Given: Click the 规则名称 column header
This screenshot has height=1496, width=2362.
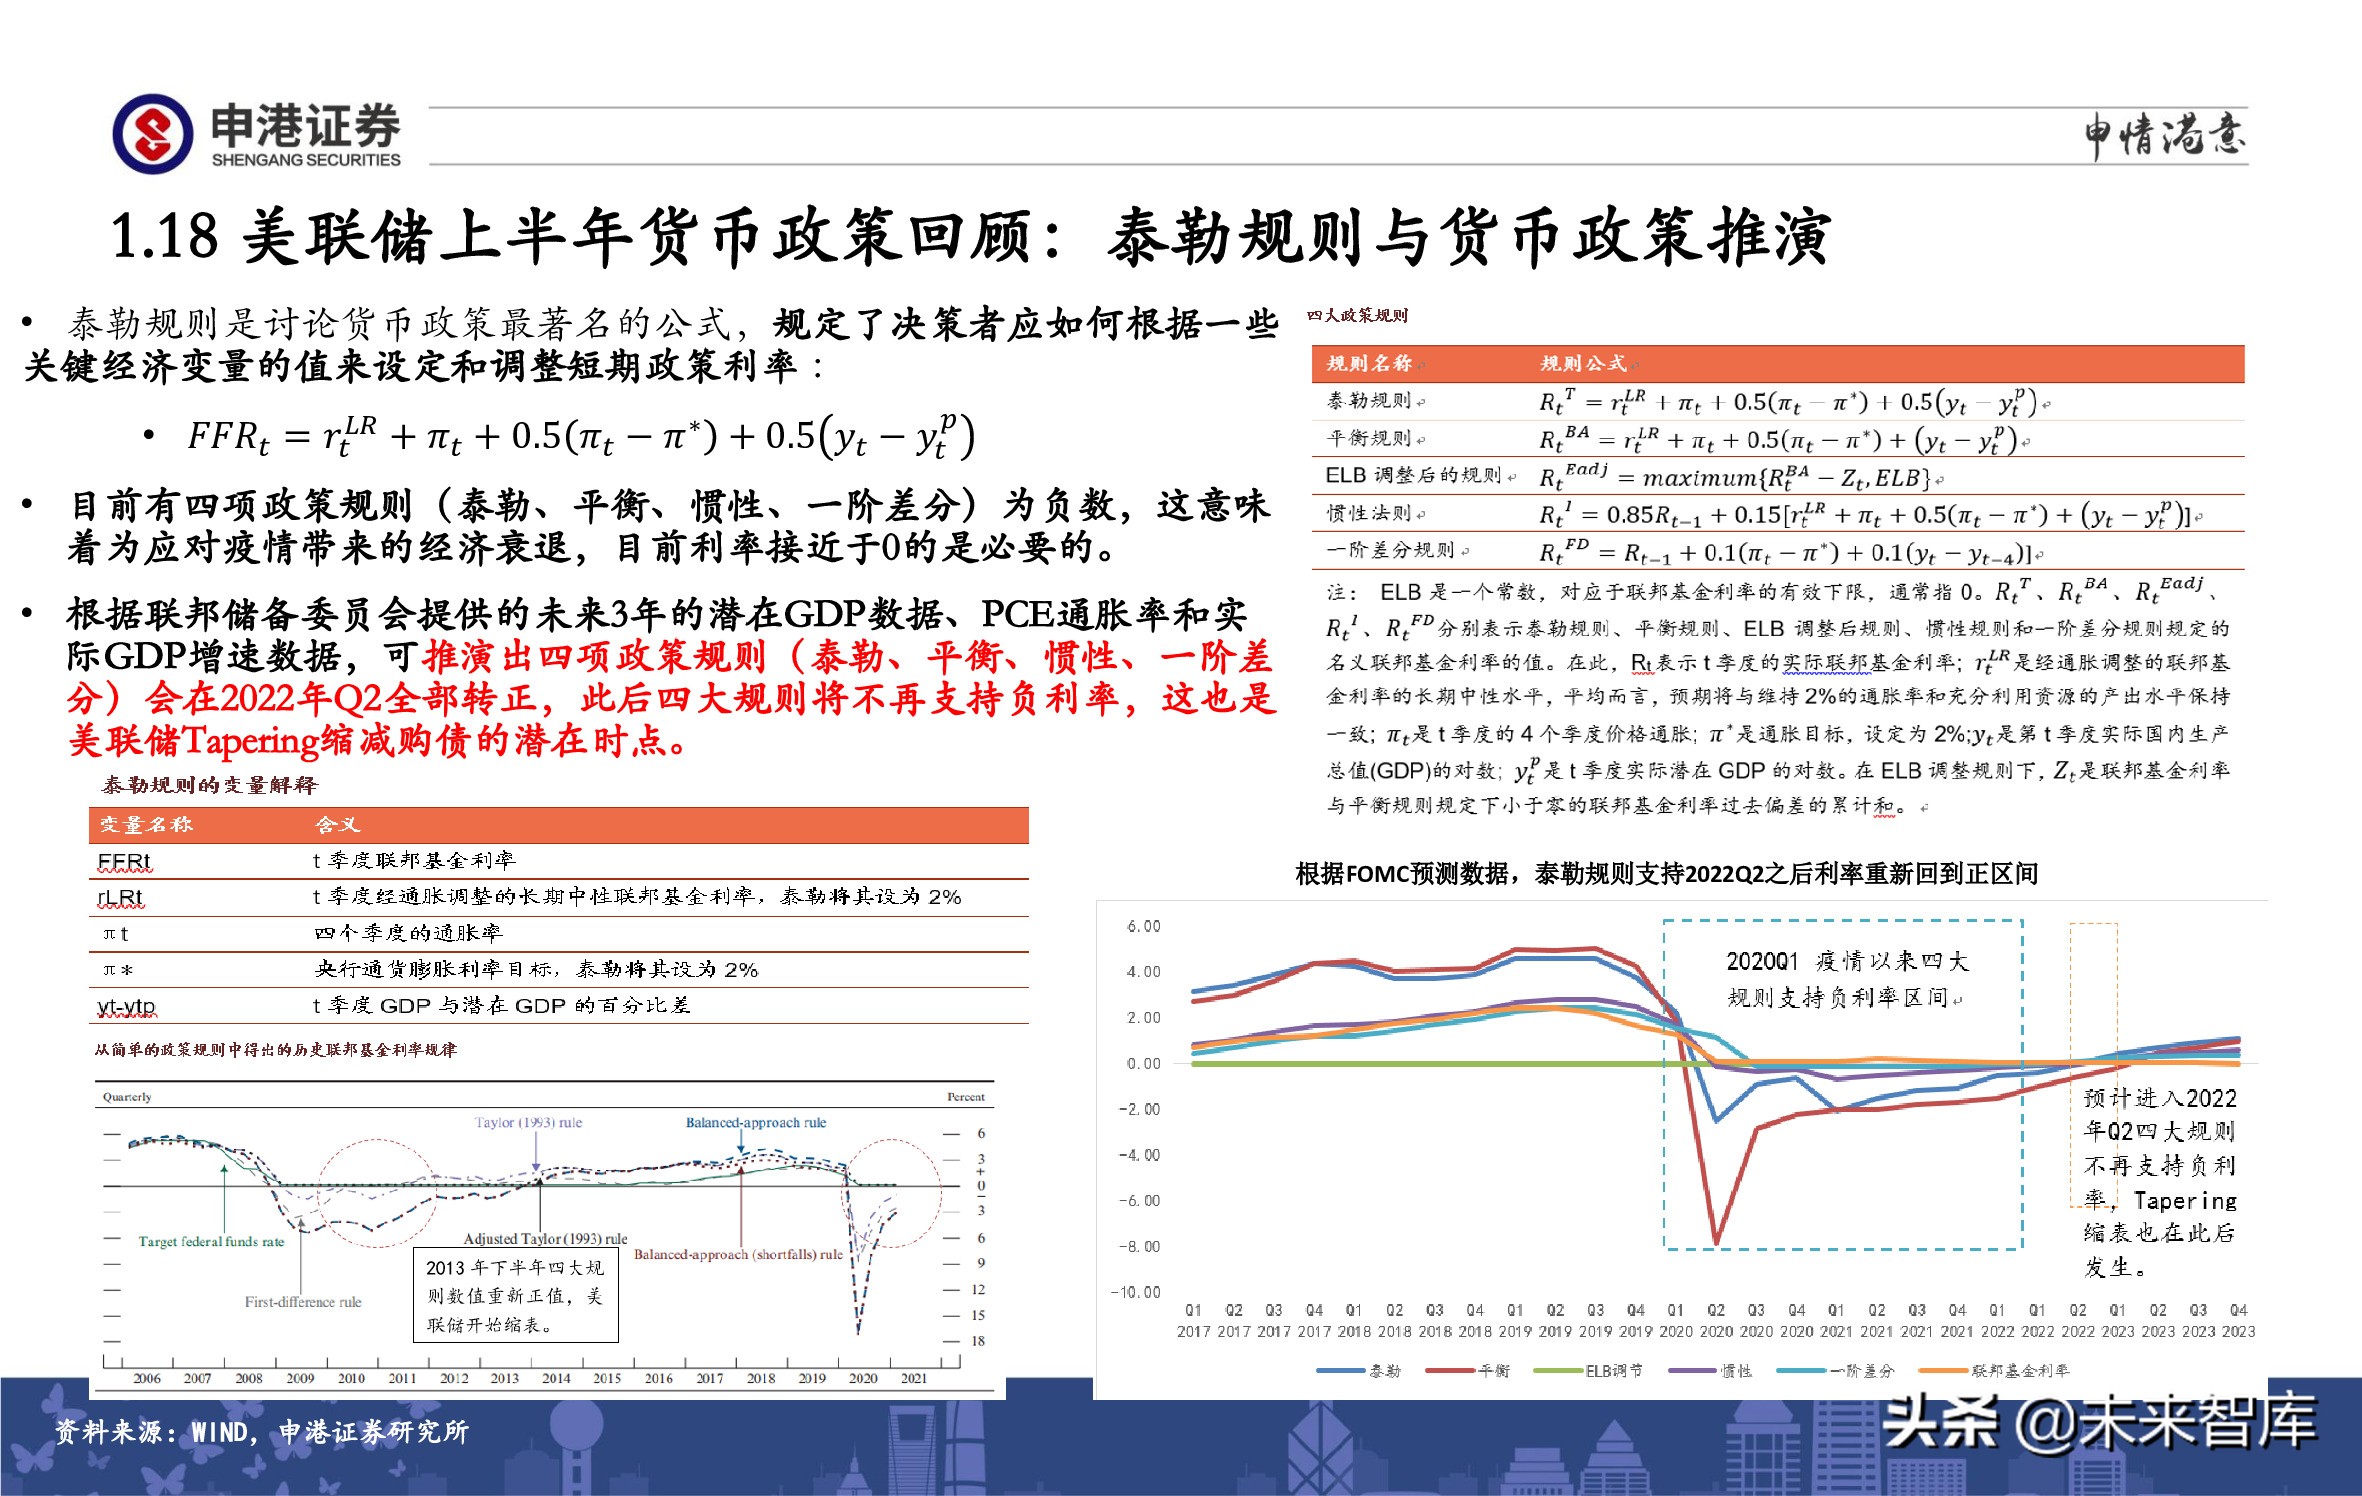Looking at the screenshot, I should (1369, 363).
